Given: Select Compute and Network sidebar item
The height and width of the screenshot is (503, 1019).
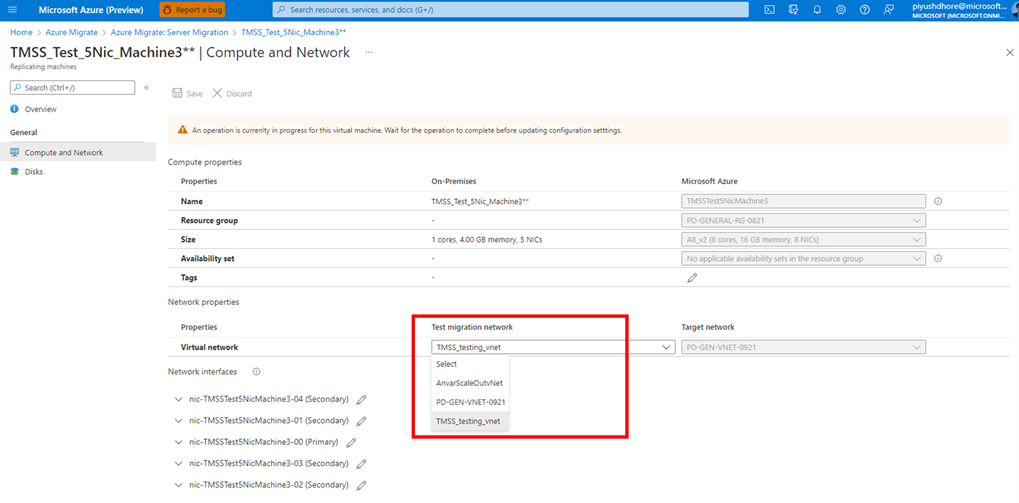Looking at the screenshot, I should [78, 153].
